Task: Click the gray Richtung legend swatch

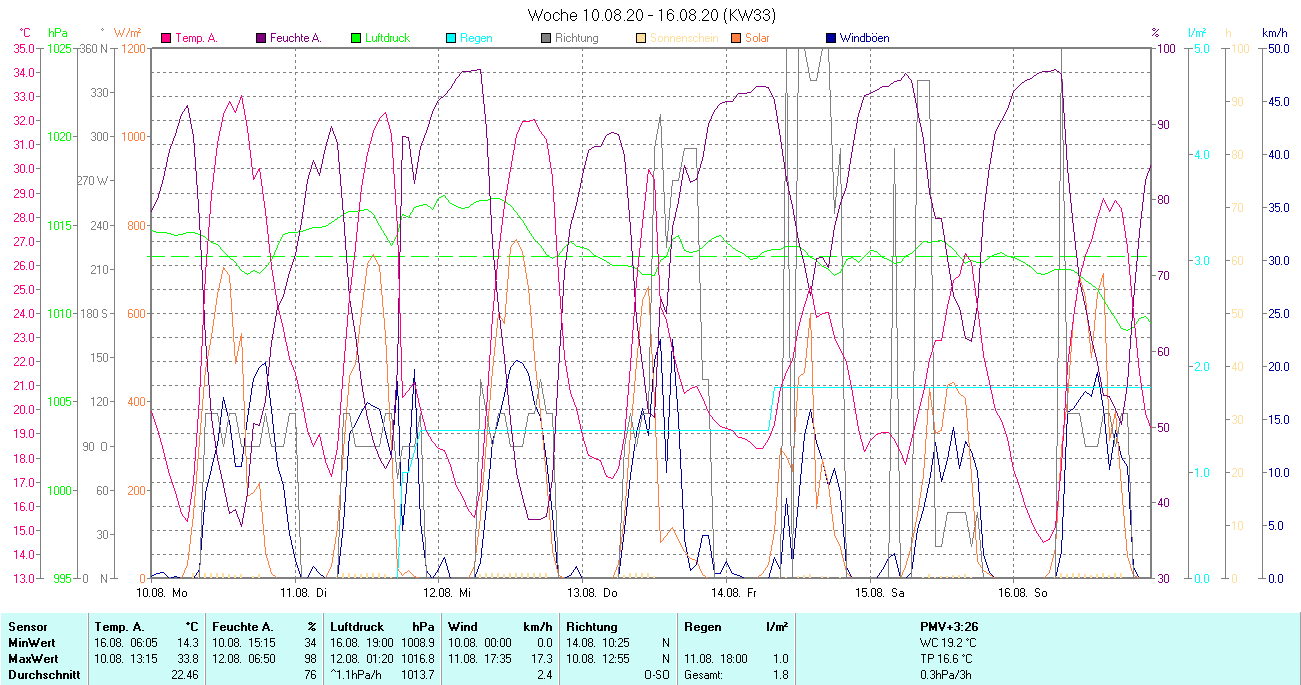Action: (546, 38)
